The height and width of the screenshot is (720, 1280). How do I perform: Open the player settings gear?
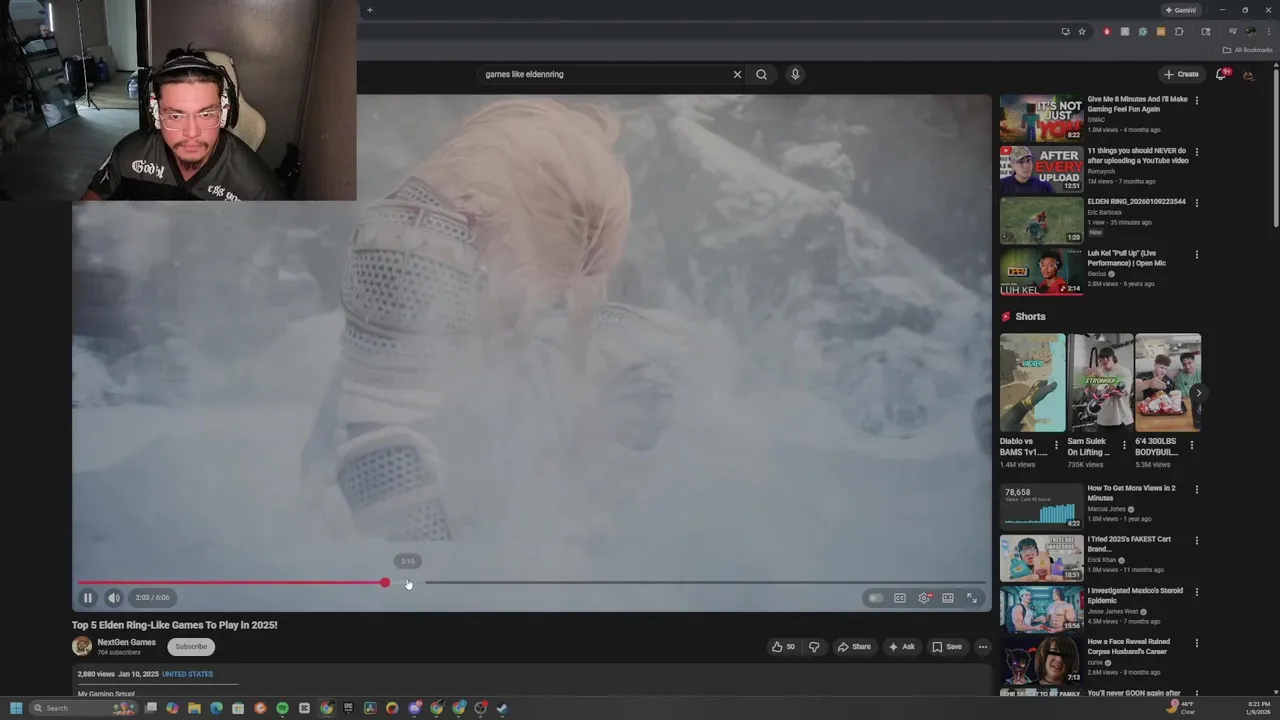point(924,598)
